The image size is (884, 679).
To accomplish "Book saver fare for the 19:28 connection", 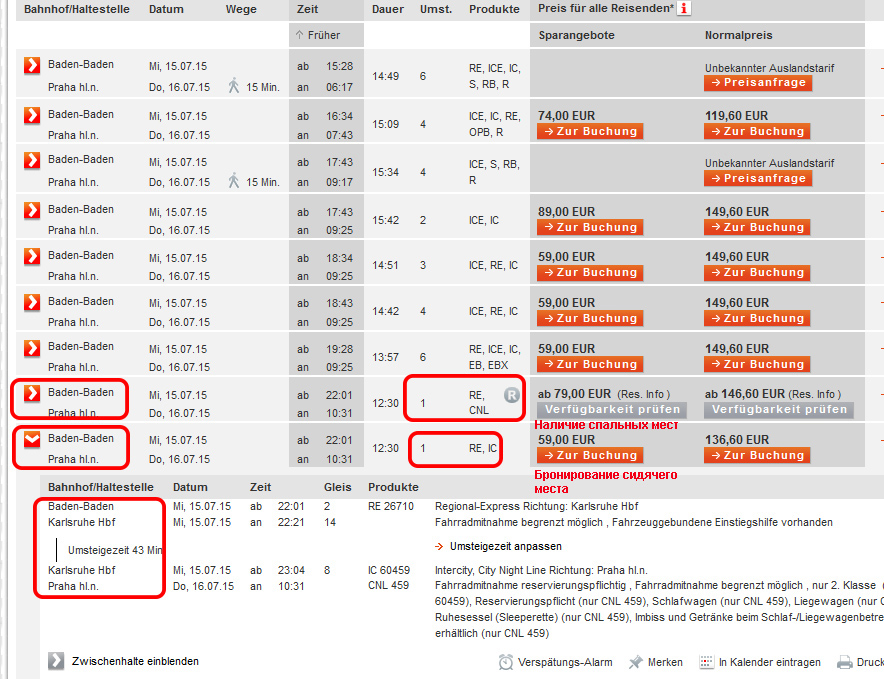I will click(590, 364).
